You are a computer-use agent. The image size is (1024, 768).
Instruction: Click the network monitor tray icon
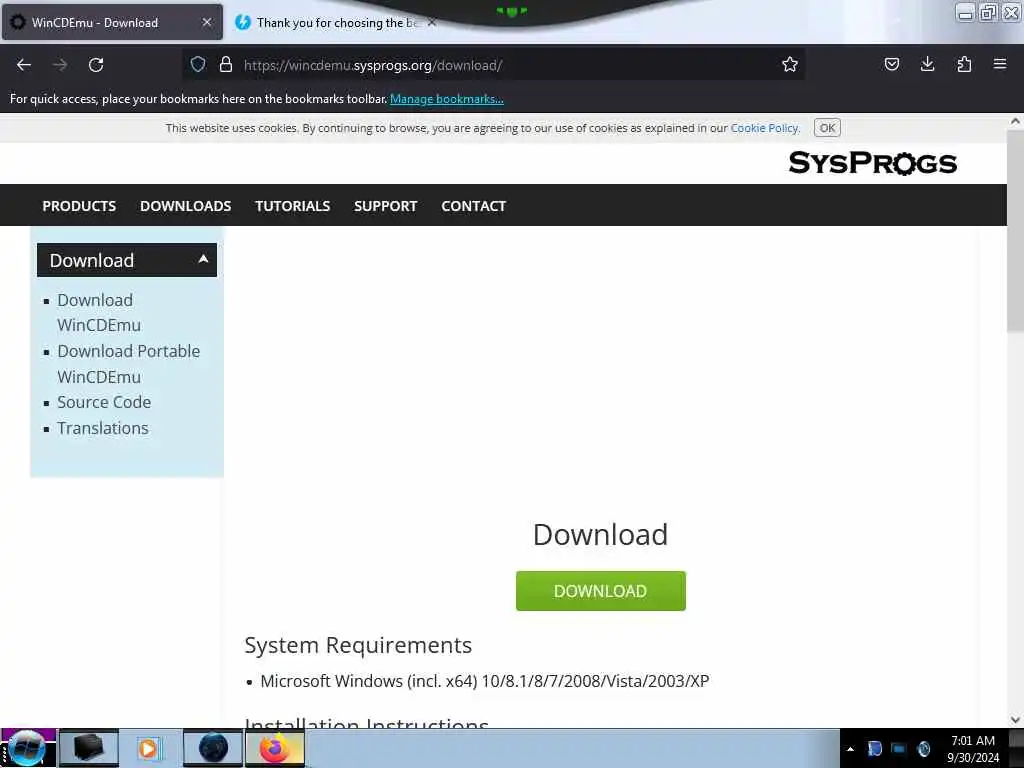coord(899,749)
